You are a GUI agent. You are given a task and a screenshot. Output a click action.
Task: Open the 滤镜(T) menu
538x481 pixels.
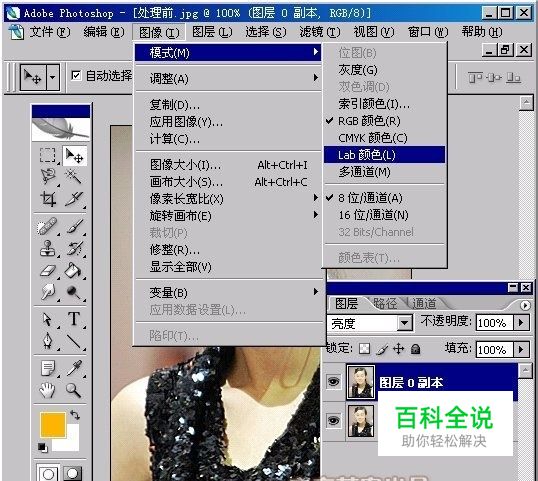[320, 32]
